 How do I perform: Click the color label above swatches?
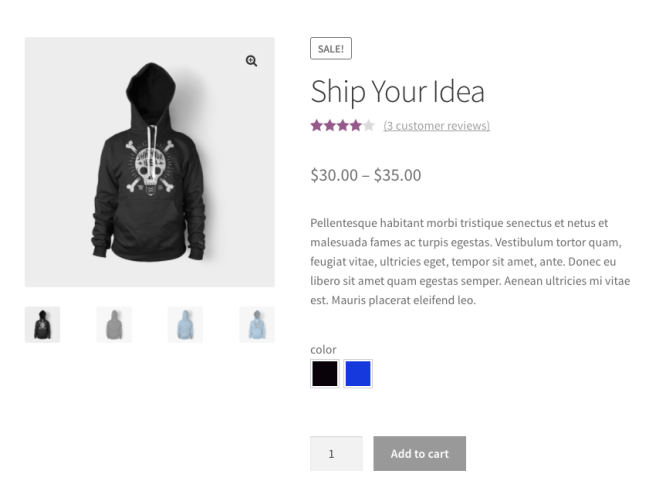tap(323, 350)
